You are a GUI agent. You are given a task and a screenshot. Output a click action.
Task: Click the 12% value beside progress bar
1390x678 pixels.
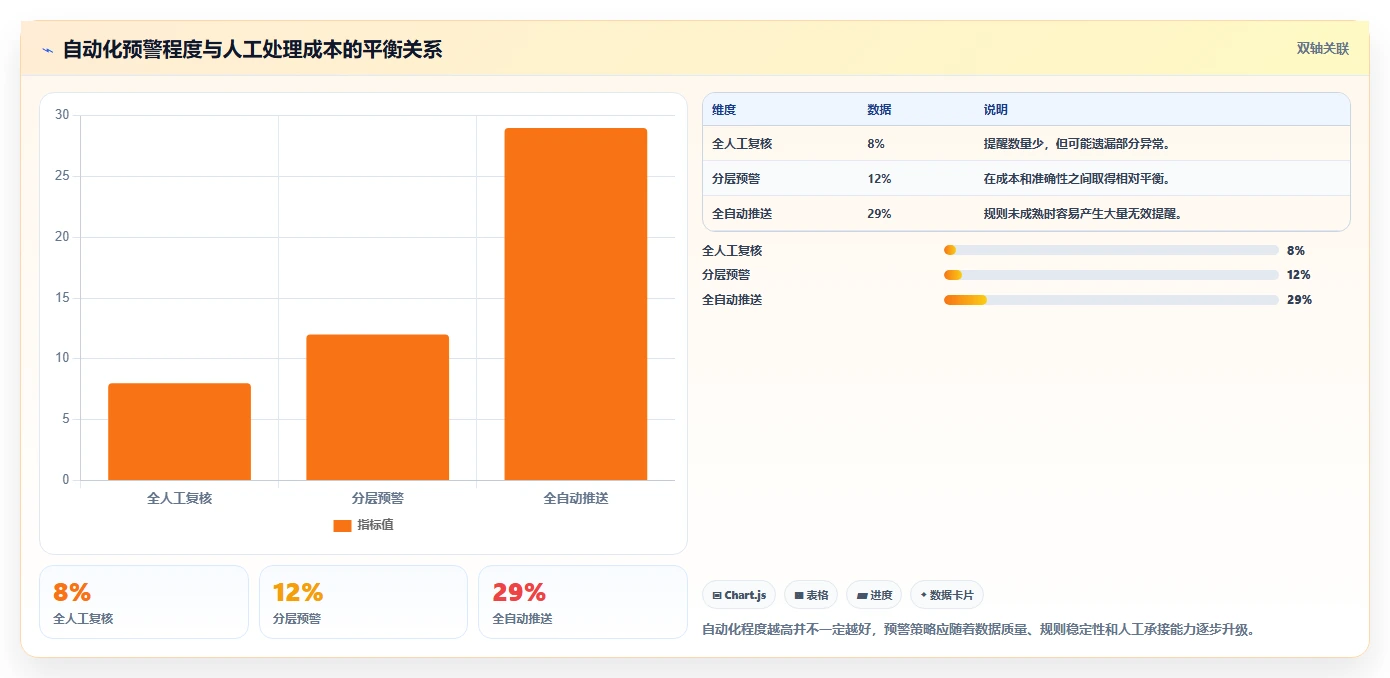click(x=1299, y=275)
